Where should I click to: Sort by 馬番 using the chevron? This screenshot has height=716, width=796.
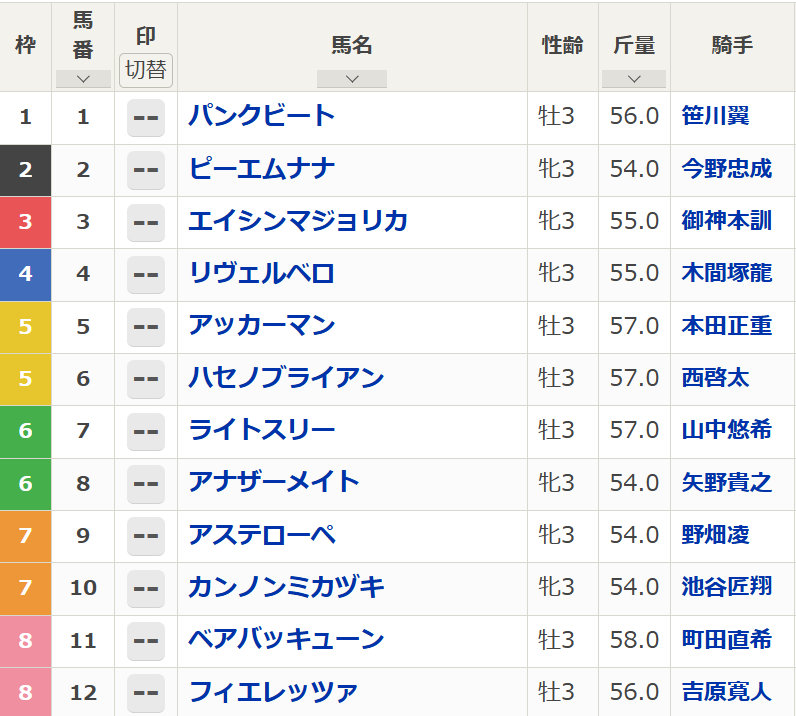point(83,79)
